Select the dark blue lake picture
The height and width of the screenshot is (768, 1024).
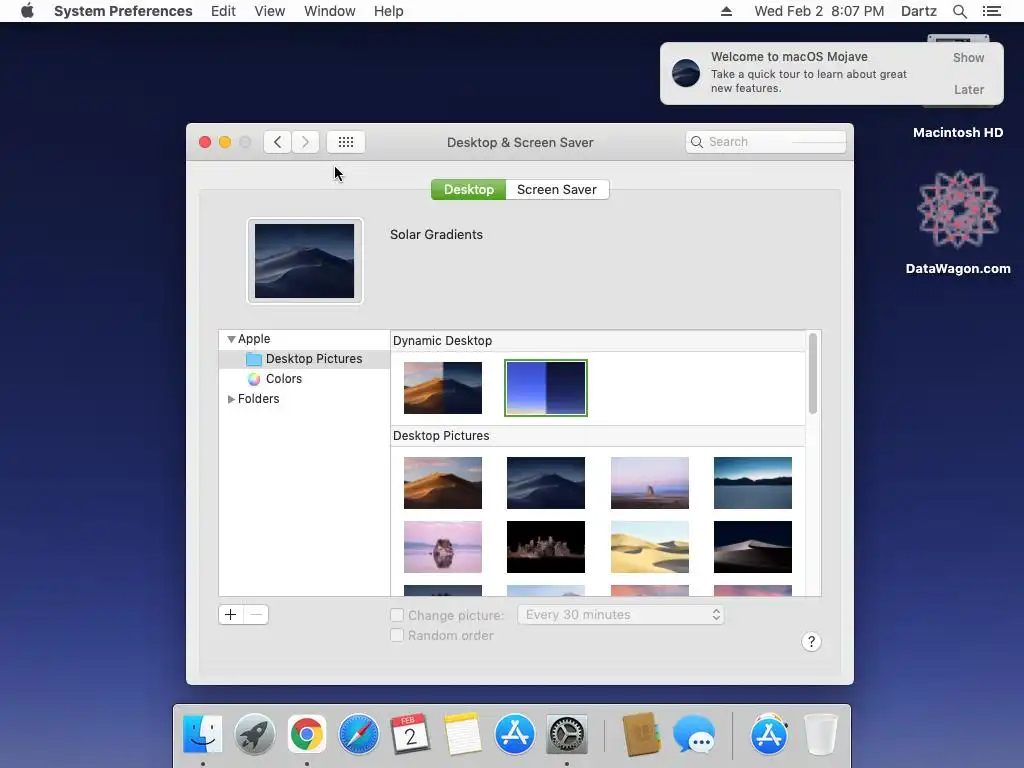pos(753,483)
